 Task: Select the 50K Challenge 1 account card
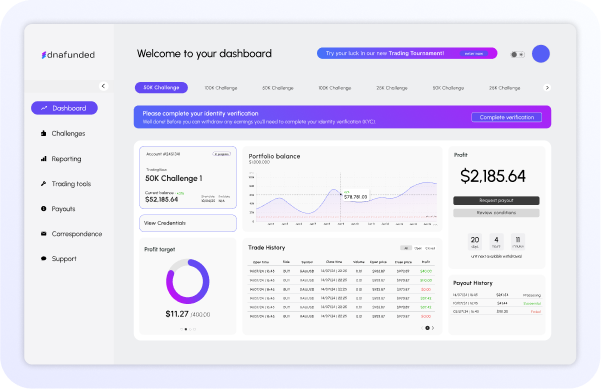point(188,177)
